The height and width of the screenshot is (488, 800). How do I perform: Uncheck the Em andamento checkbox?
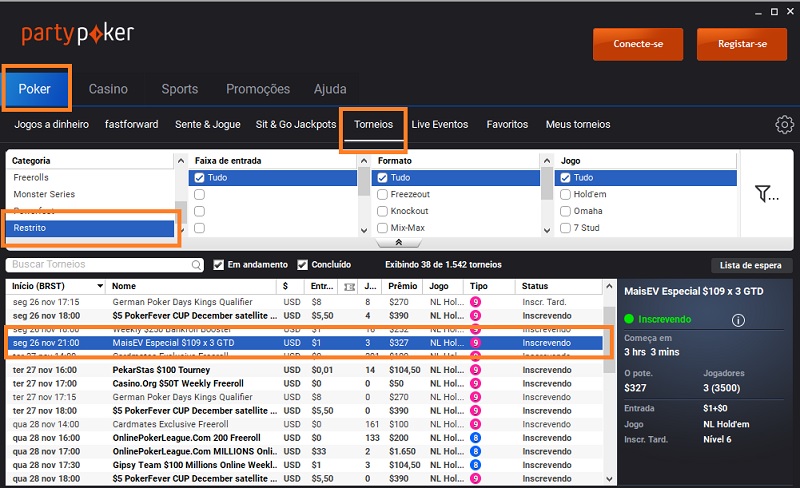pos(218,265)
